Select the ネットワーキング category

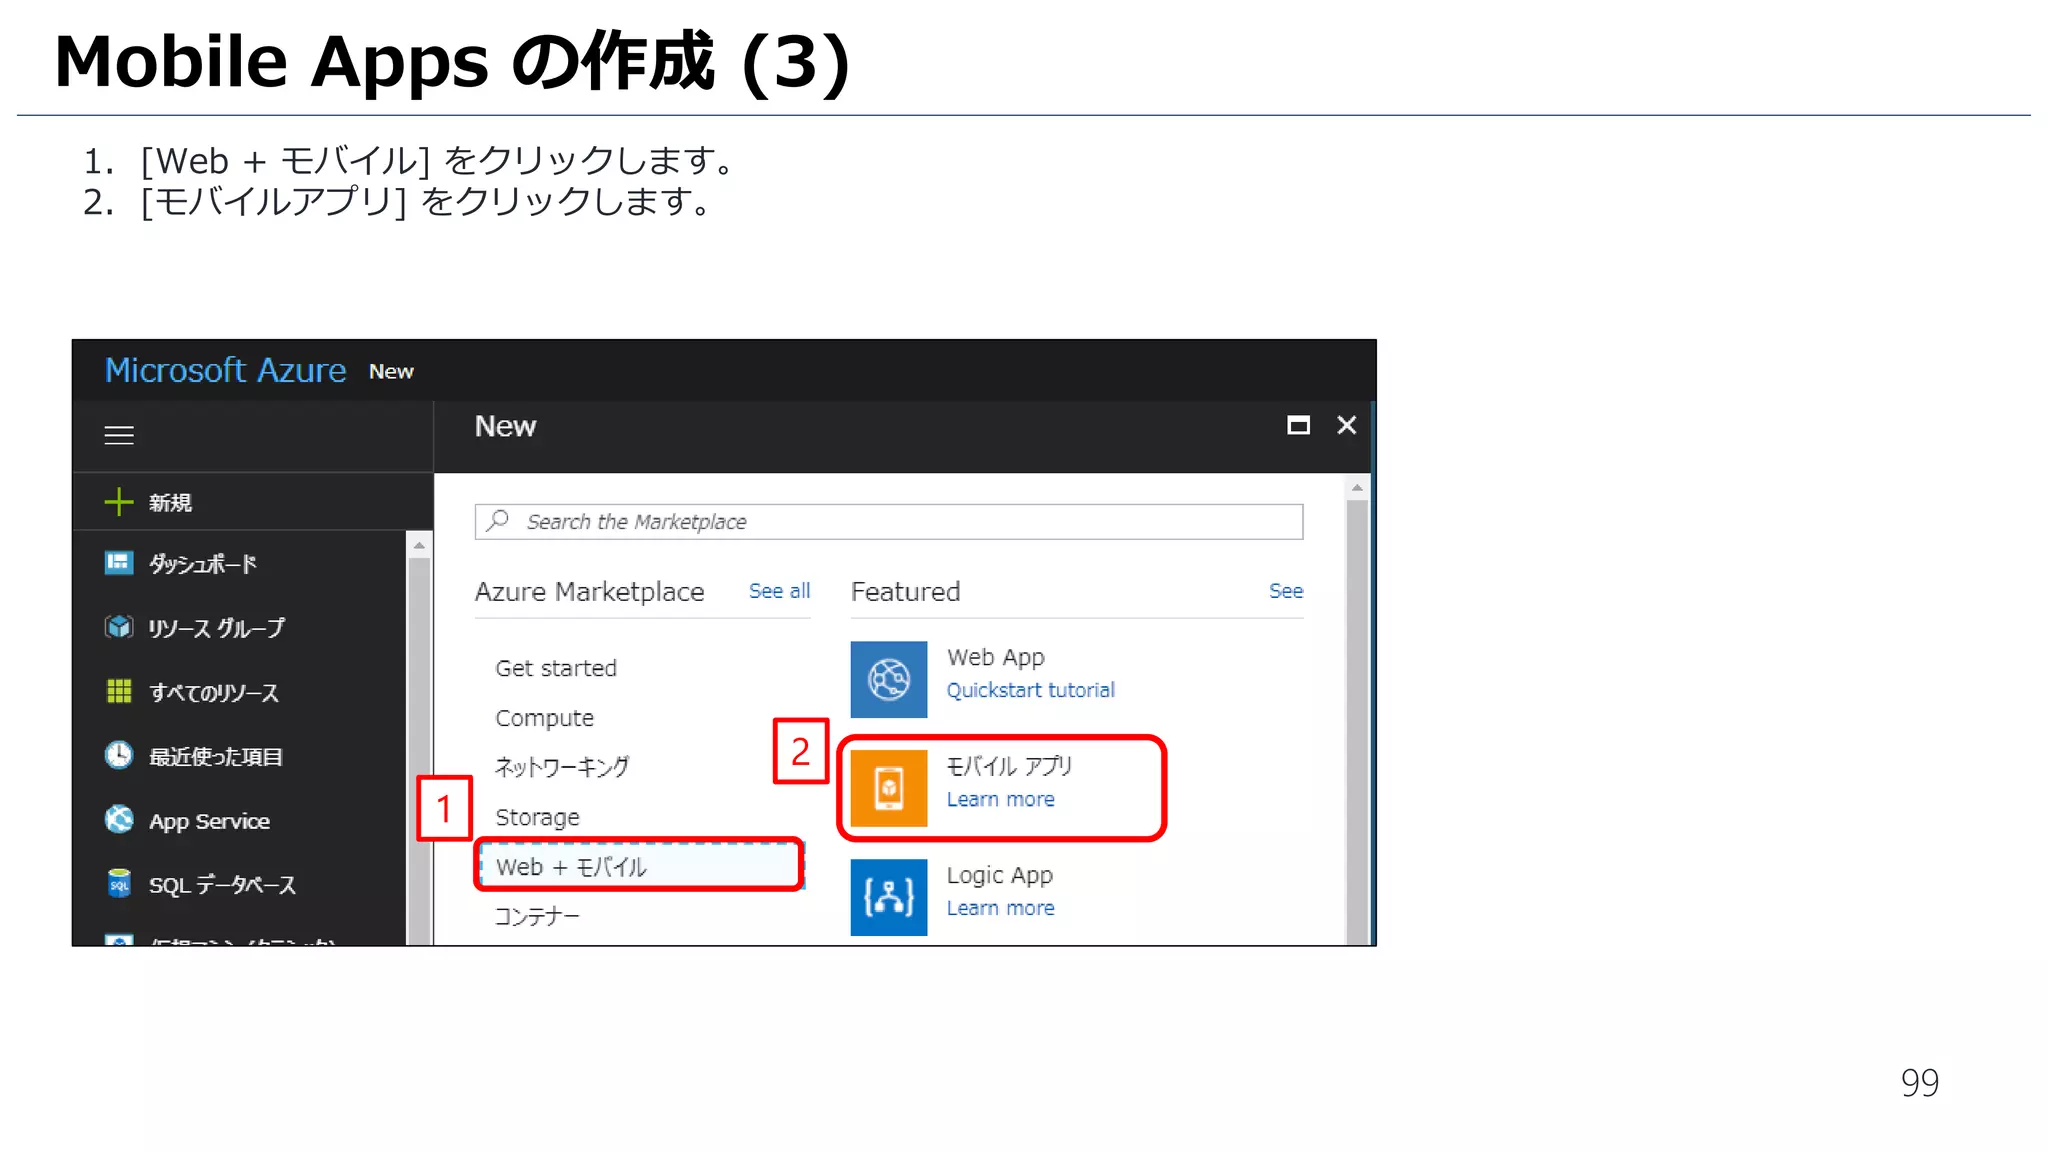(x=562, y=767)
